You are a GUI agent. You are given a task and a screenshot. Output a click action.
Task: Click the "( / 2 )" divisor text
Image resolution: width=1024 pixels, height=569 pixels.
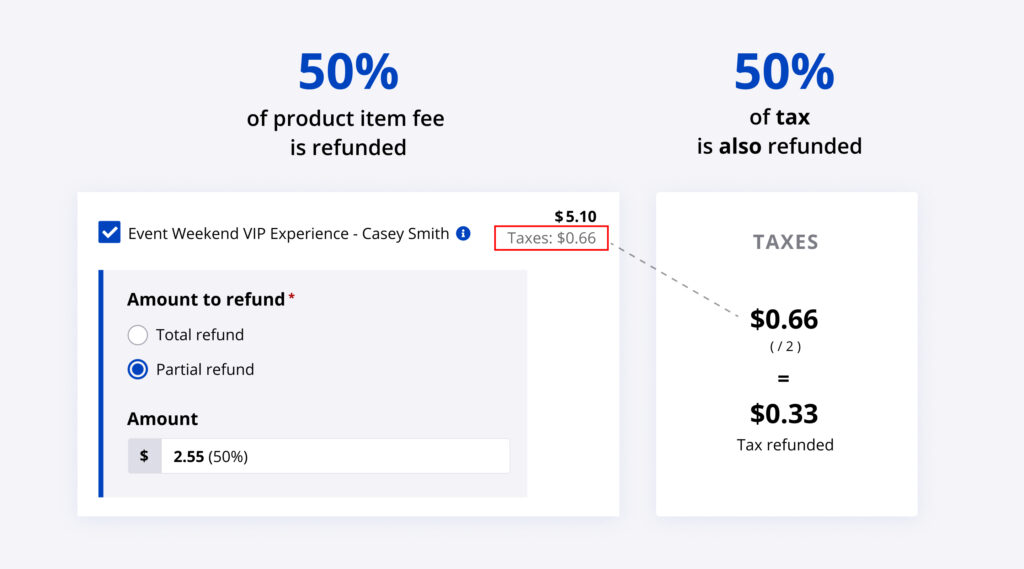[784, 347]
